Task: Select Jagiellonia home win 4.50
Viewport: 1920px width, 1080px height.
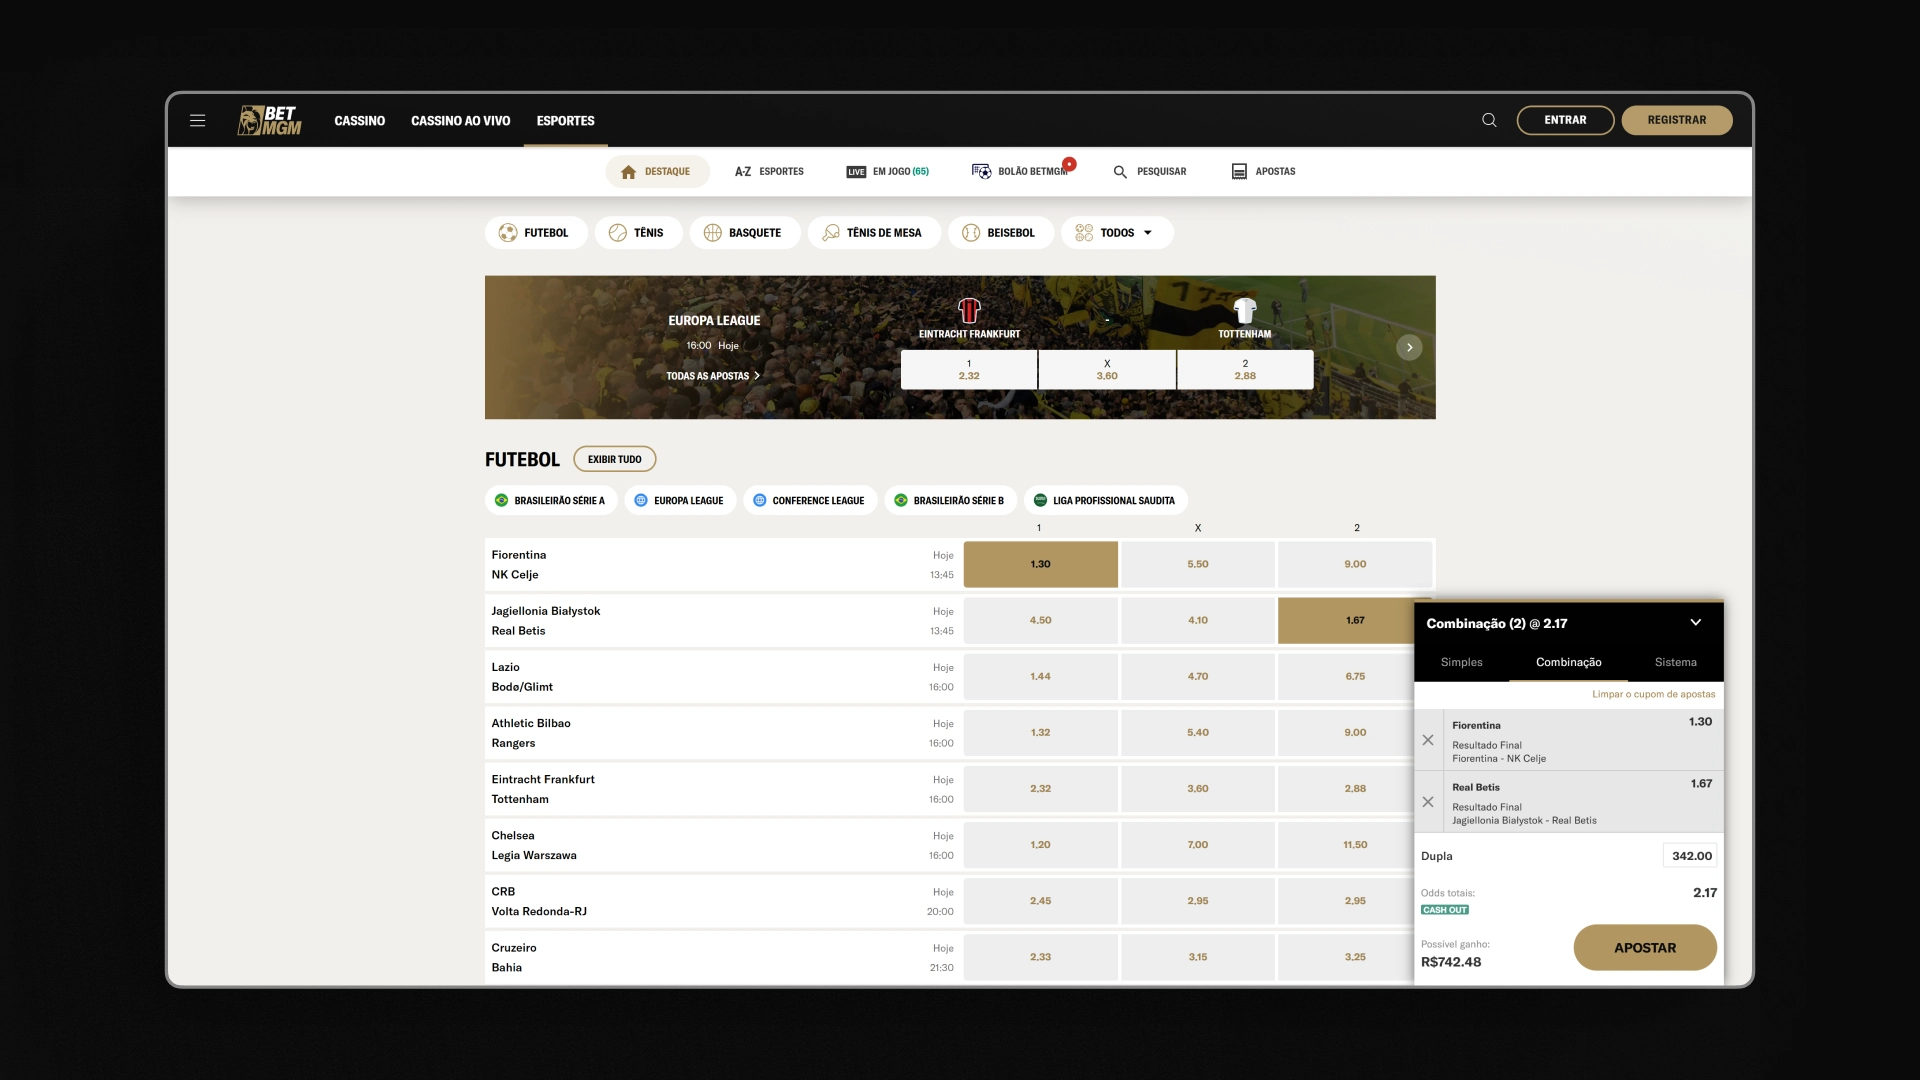Action: [1040, 620]
